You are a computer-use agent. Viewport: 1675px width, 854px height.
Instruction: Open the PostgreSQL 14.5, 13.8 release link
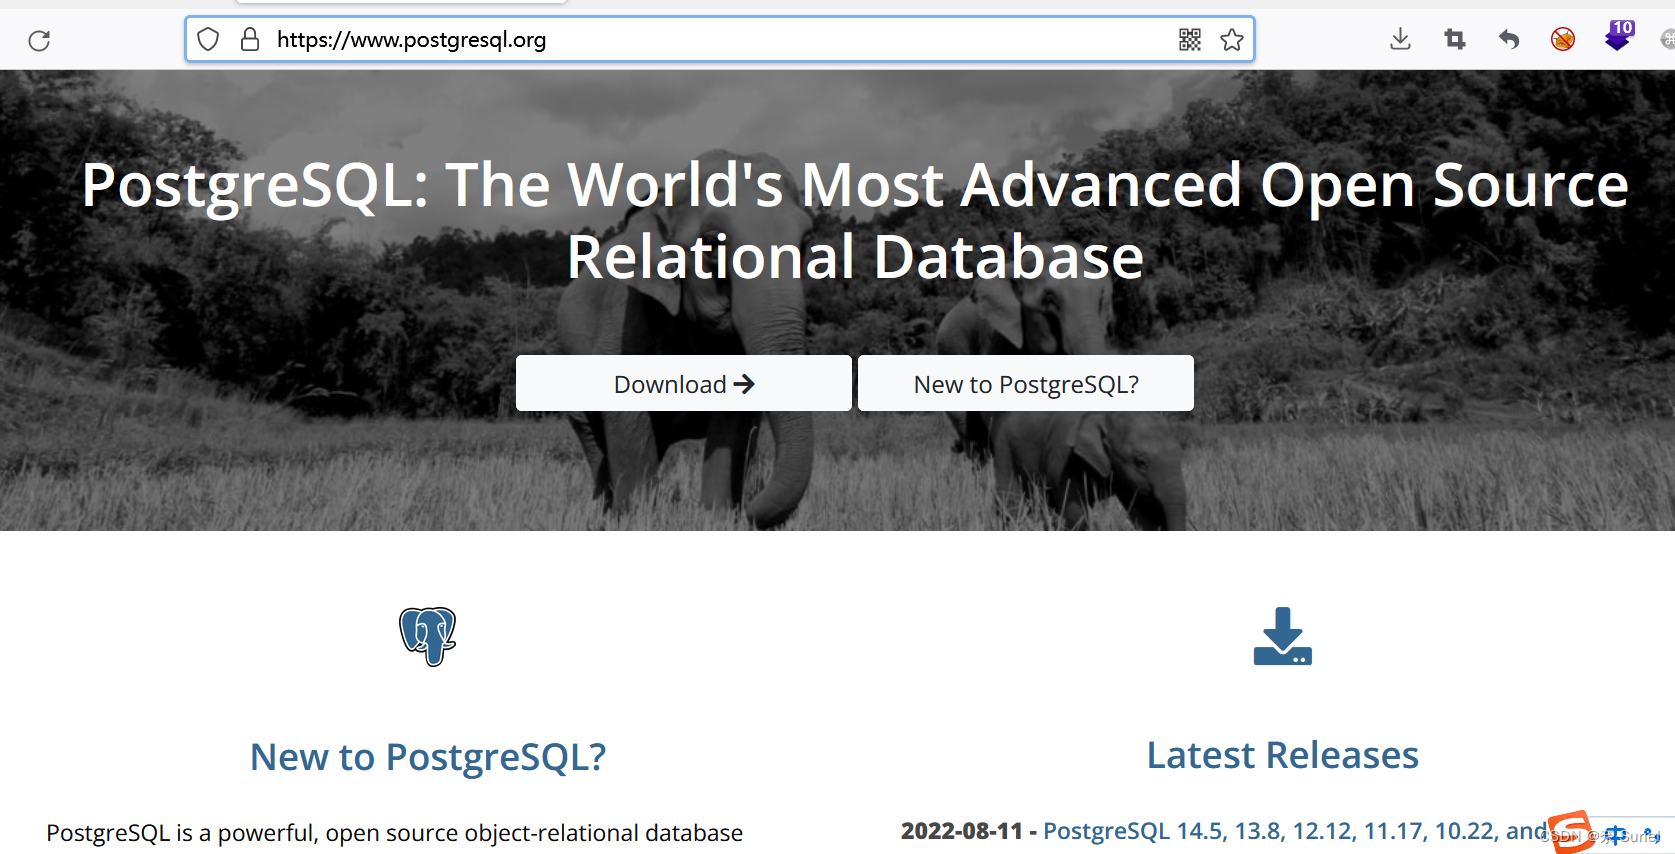point(1295,831)
